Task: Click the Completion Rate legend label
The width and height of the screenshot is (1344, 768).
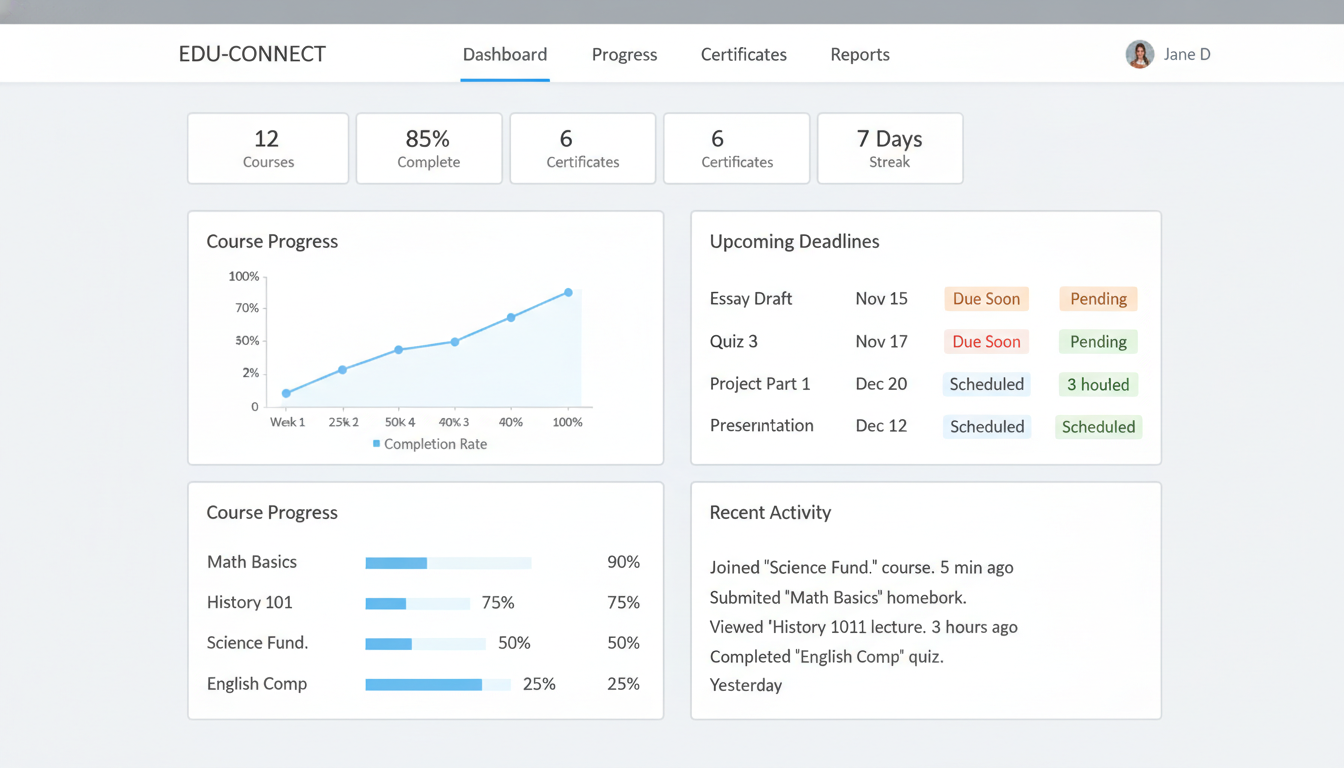Action: (435, 444)
